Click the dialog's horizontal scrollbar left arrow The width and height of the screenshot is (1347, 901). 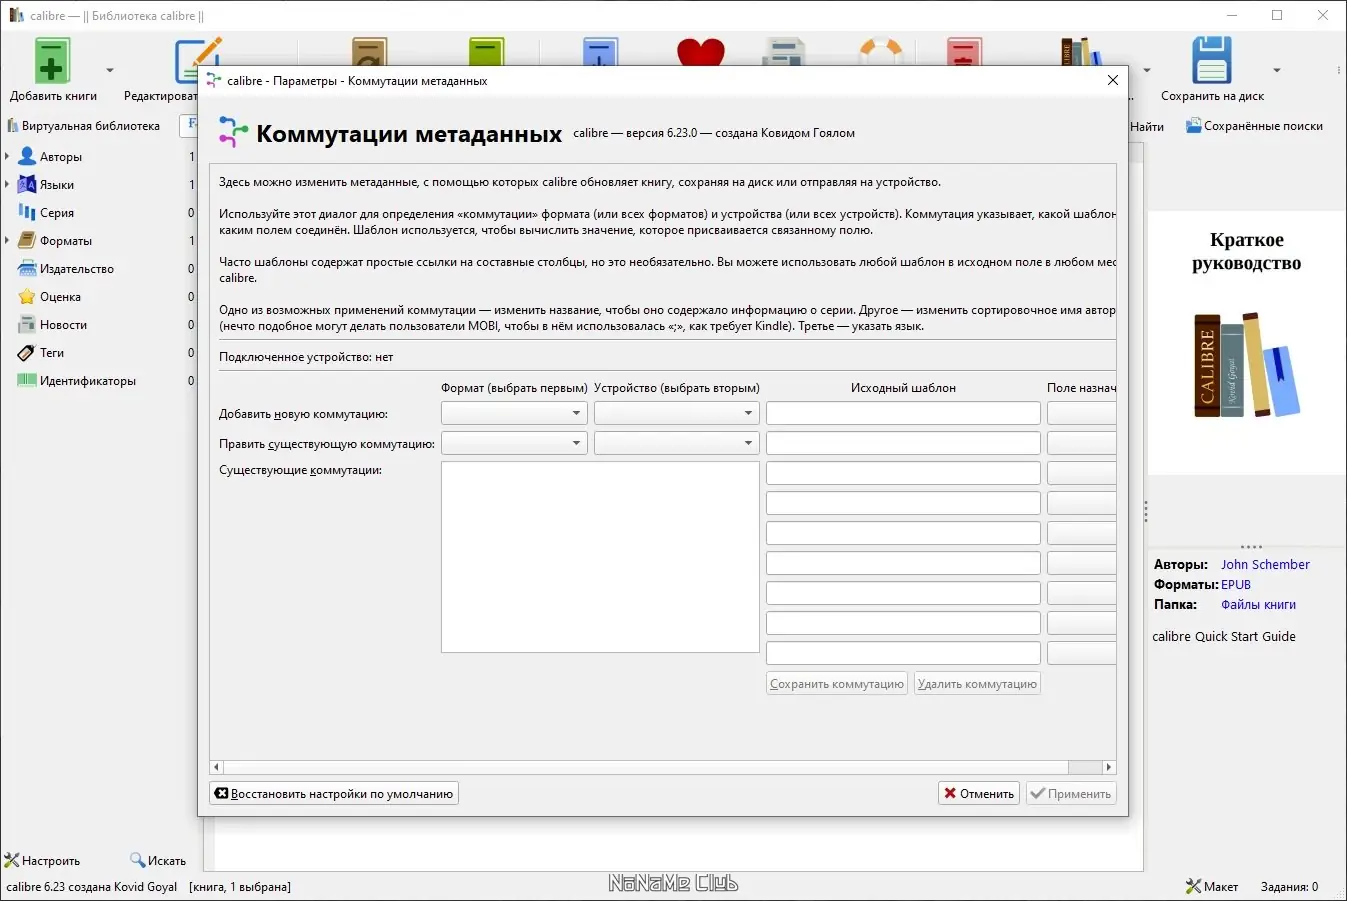217,767
